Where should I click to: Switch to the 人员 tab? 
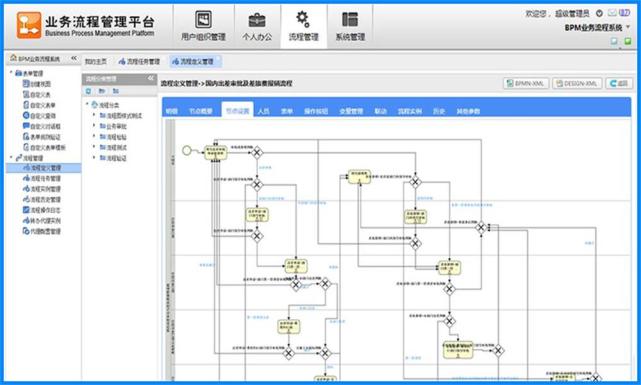click(x=264, y=111)
